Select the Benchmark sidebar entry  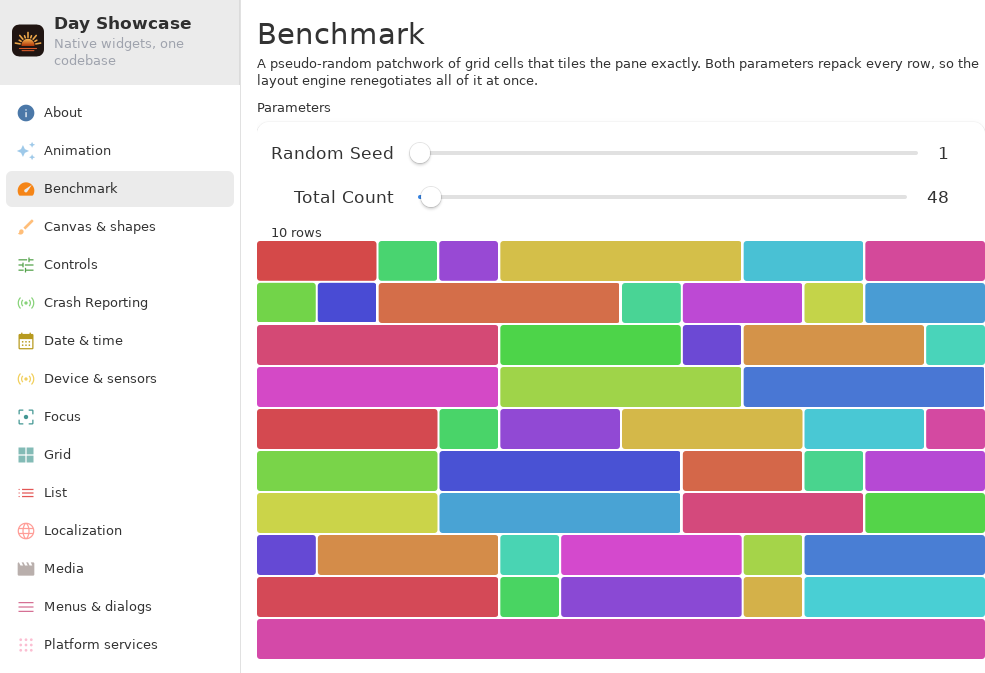[x=120, y=189]
